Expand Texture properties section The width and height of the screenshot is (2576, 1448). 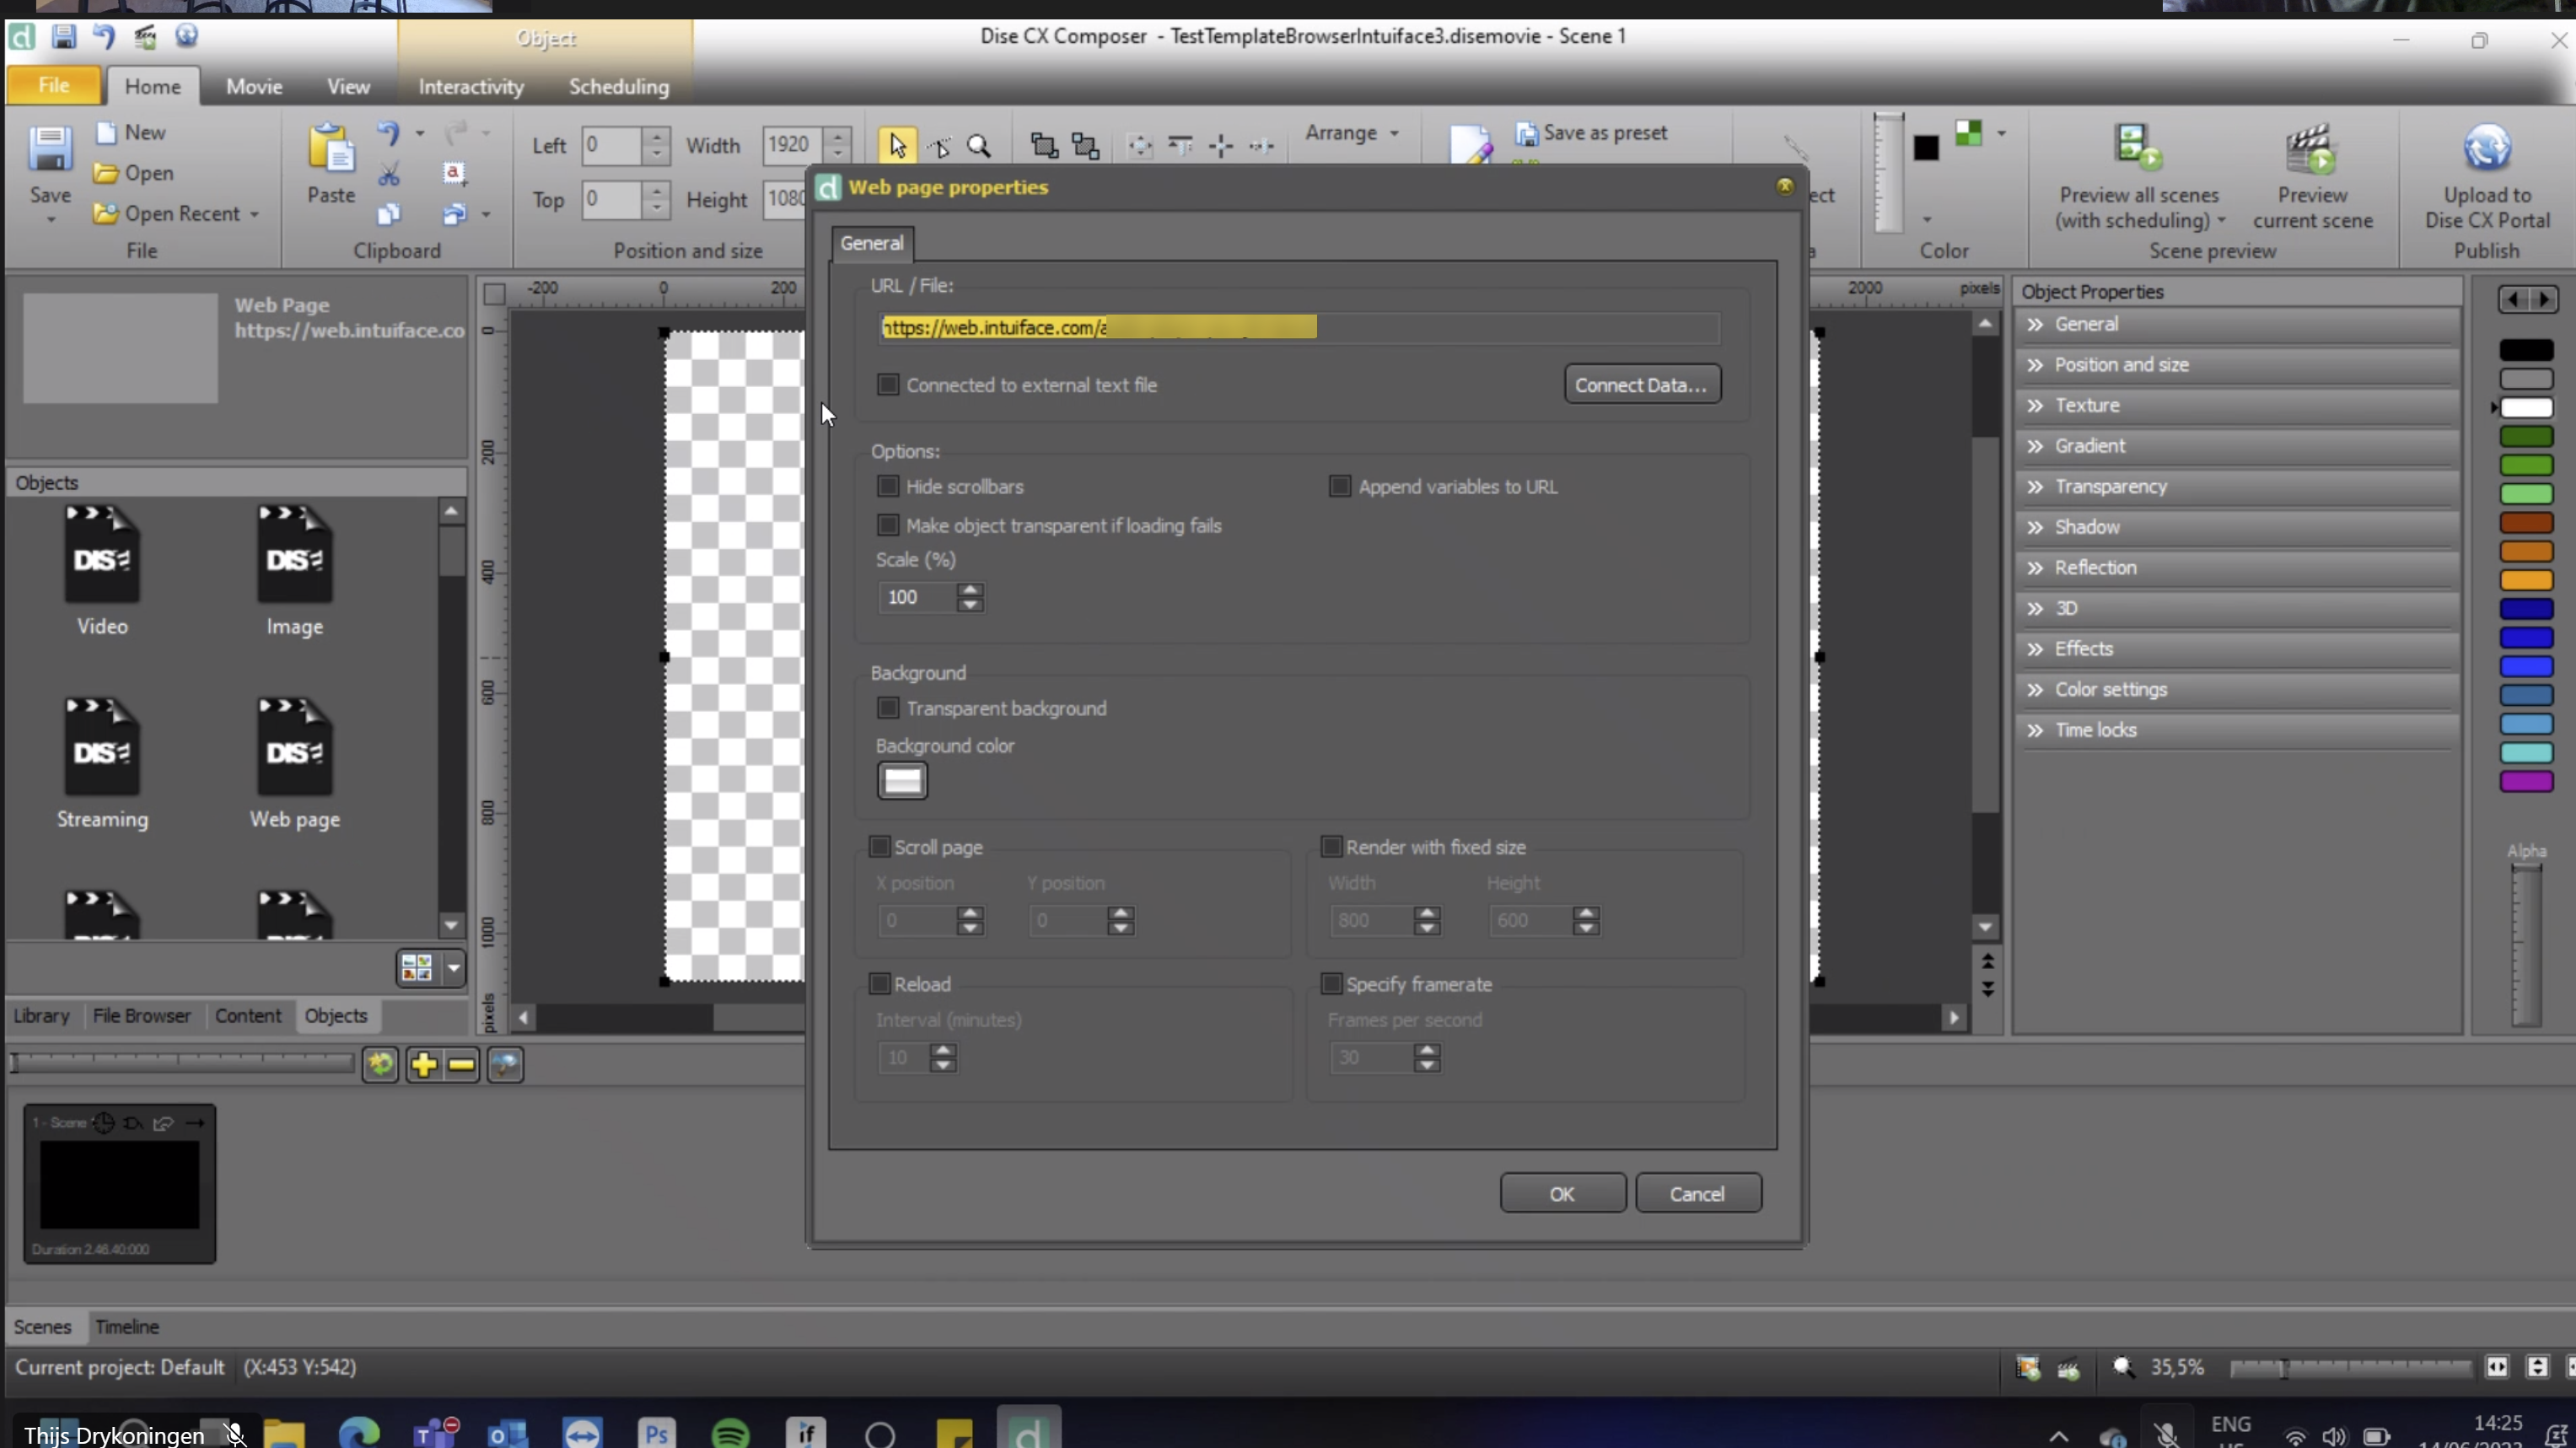coord(2238,405)
